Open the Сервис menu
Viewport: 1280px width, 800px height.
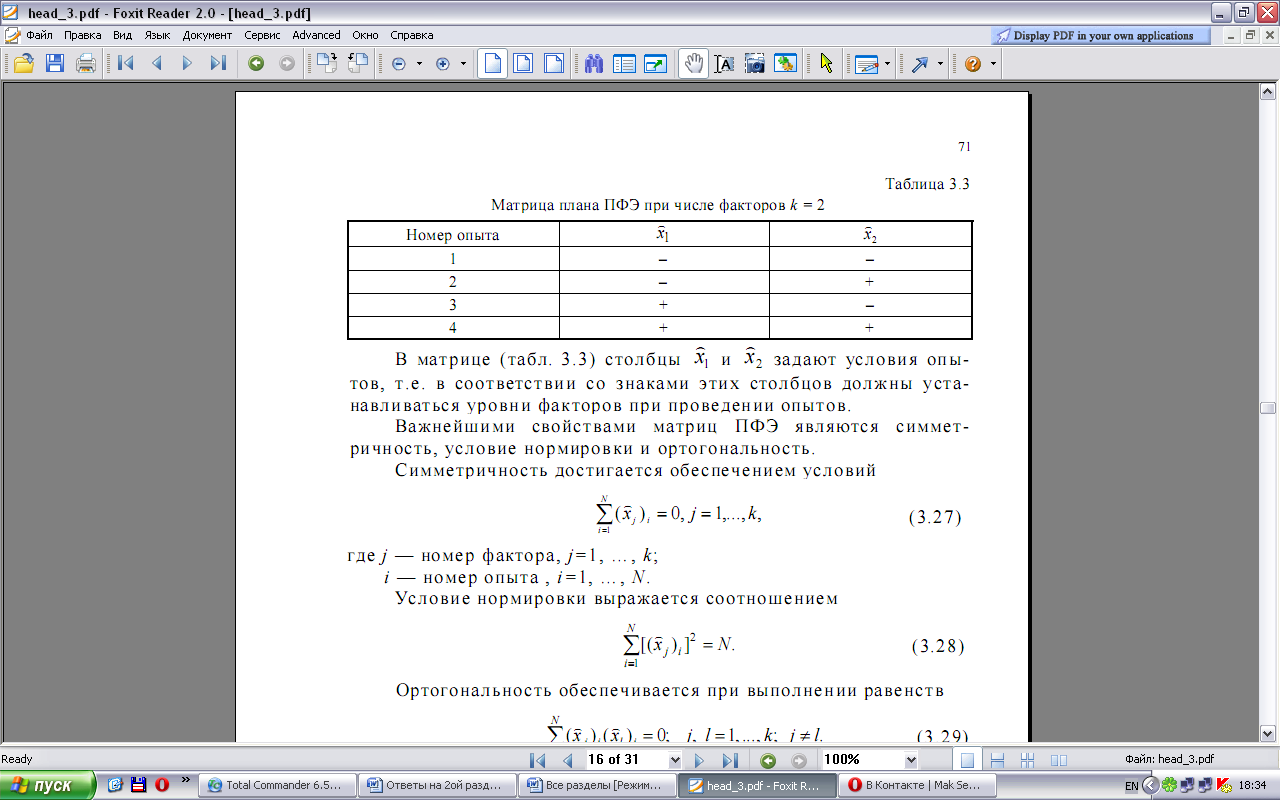coord(263,35)
